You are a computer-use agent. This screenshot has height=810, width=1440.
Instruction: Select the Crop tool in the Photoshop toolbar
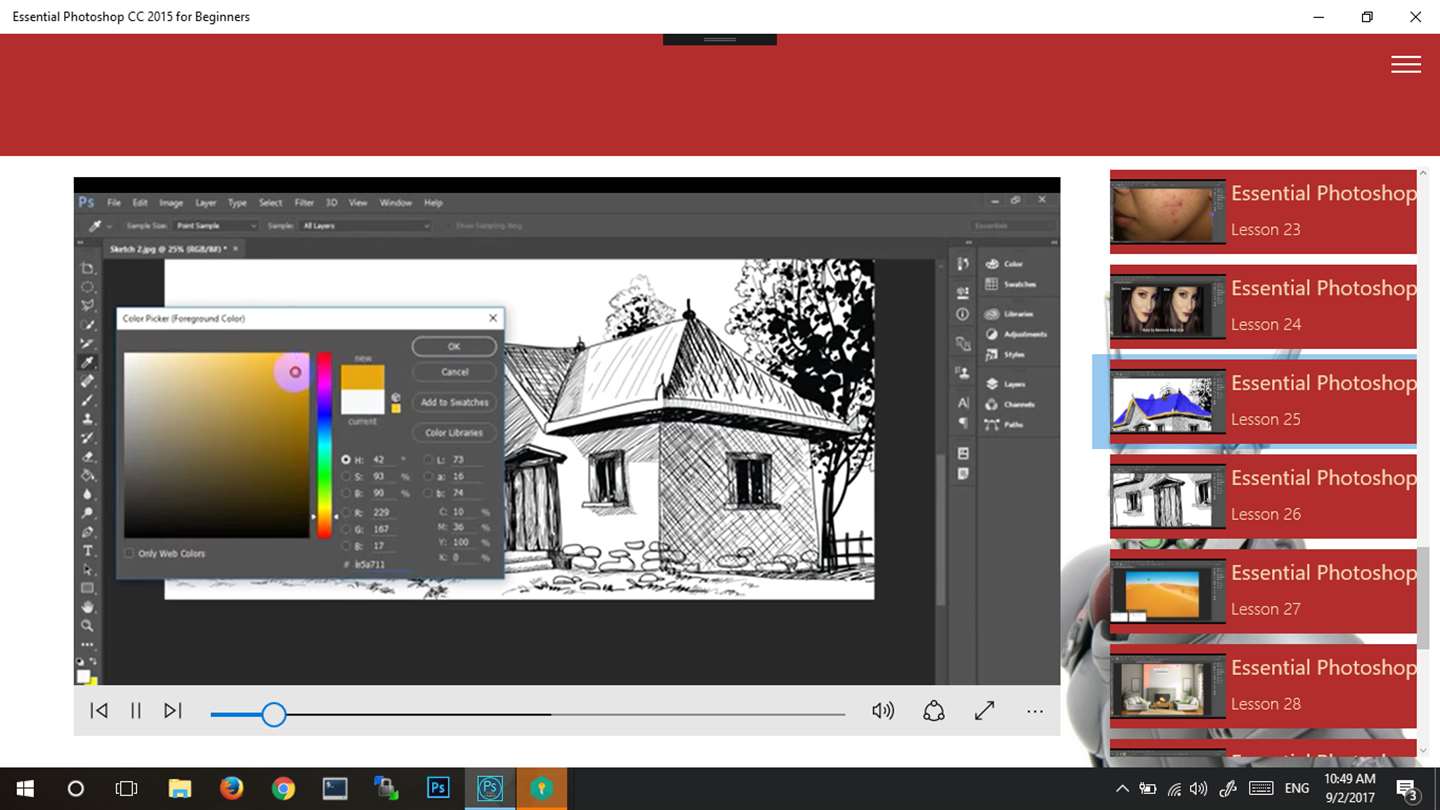click(88, 269)
